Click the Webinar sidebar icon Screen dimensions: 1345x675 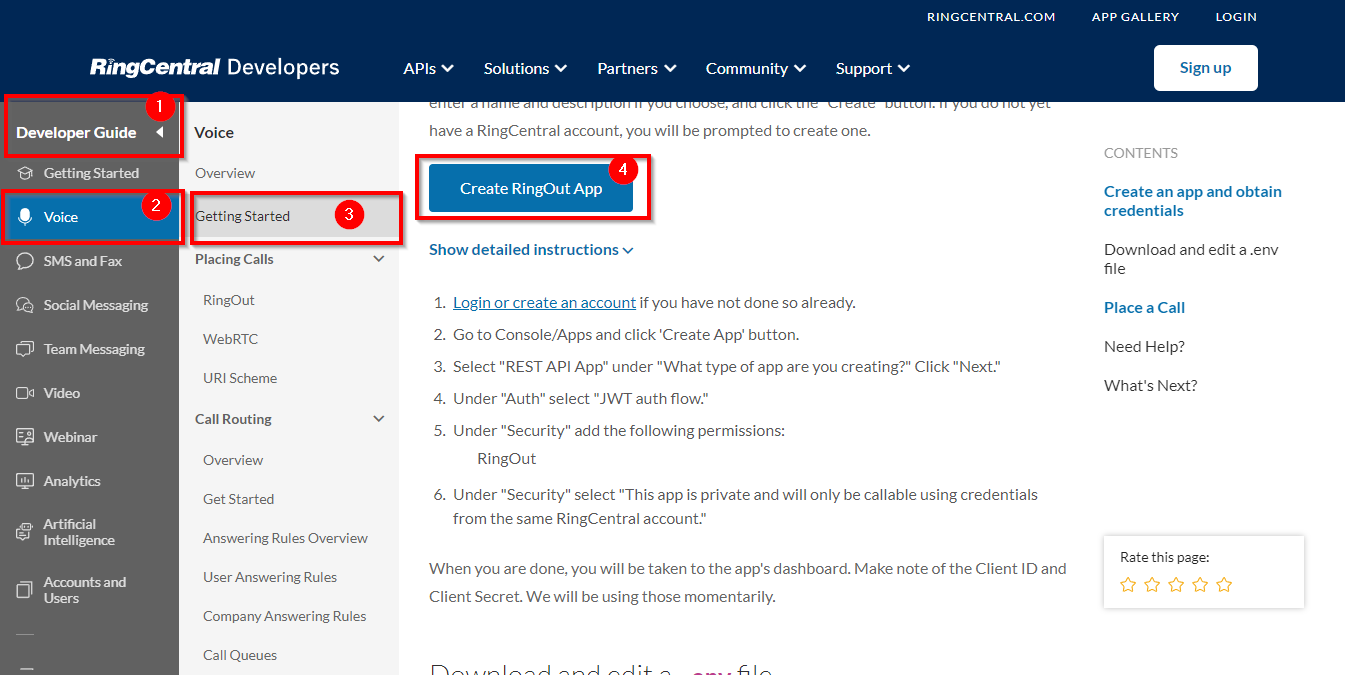pos(25,437)
